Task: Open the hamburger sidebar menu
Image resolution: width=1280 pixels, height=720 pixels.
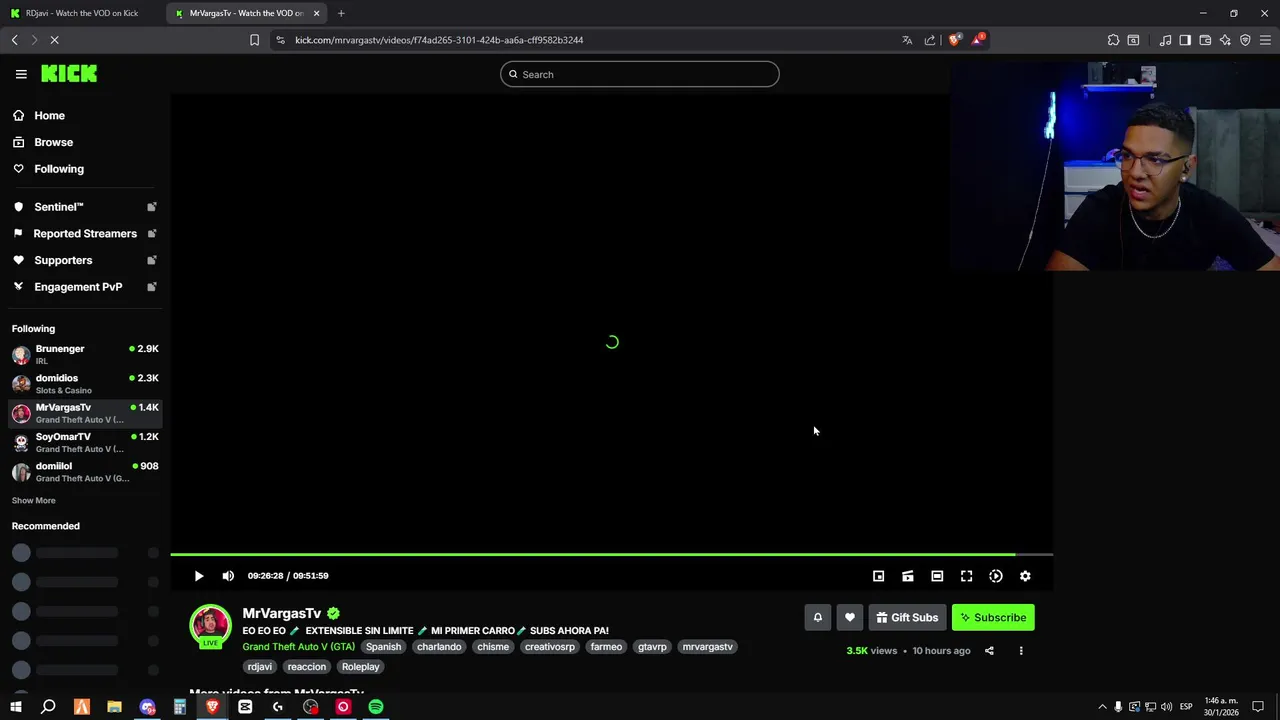Action: click(x=21, y=74)
